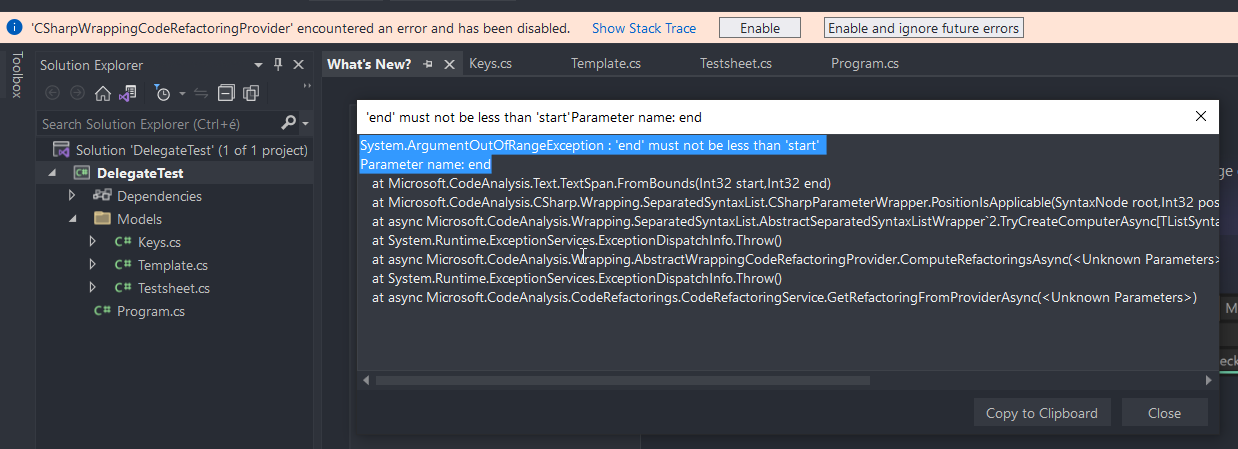Select the DelegateTest project

(x=140, y=173)
